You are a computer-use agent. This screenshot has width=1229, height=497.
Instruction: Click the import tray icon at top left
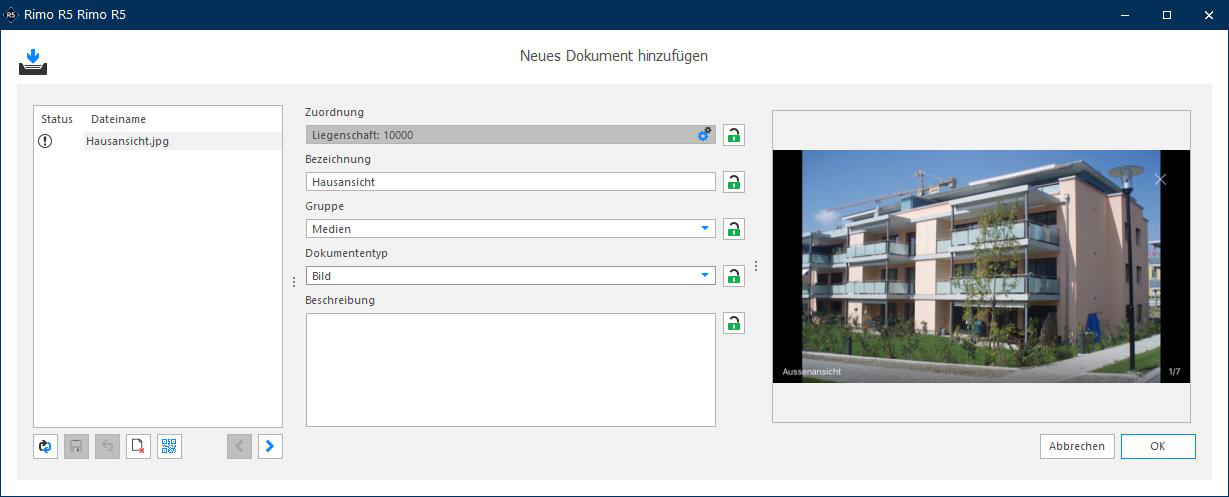33,62
